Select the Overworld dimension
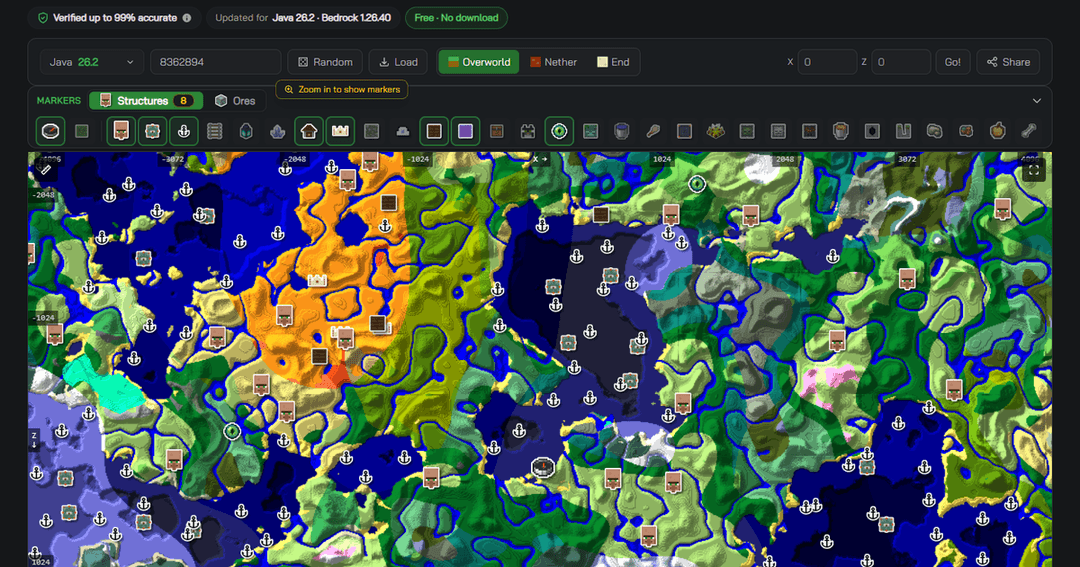 (x=479, y=62)
